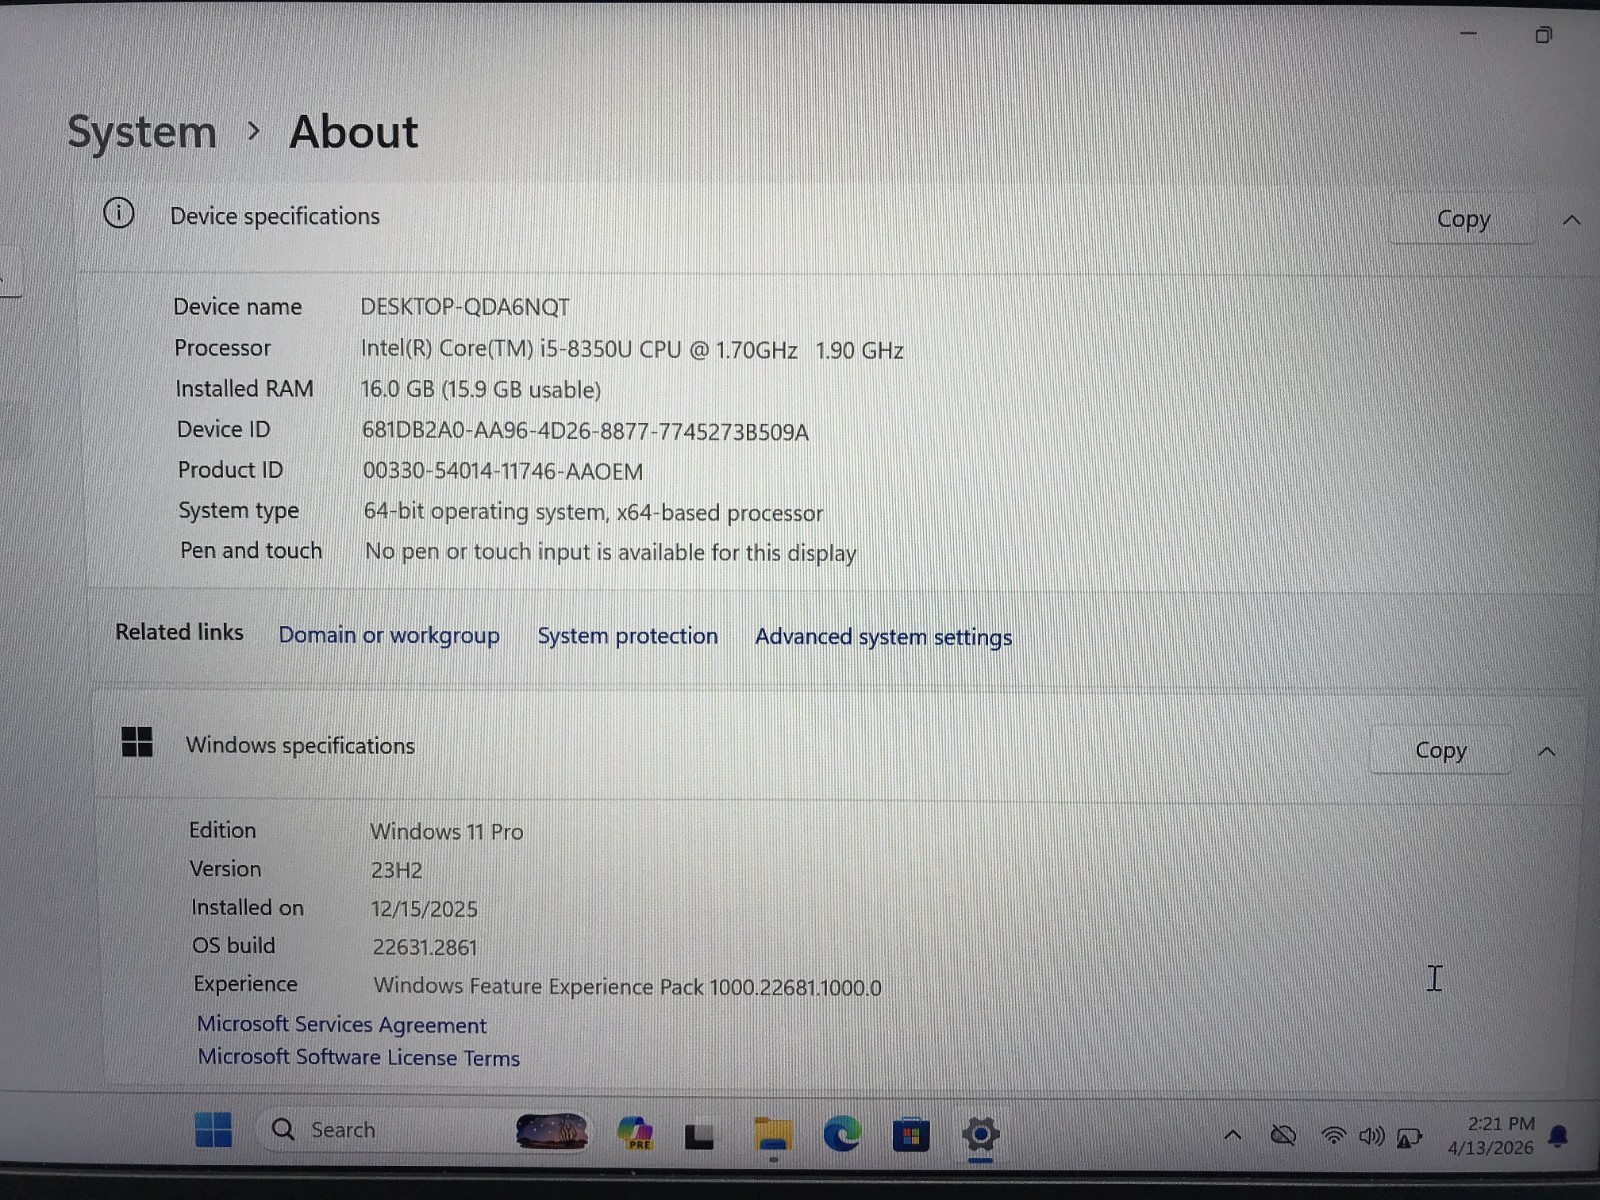The image size is (1600, 1200).
Task: Click the System type label
Action: (x=238, y=511)
